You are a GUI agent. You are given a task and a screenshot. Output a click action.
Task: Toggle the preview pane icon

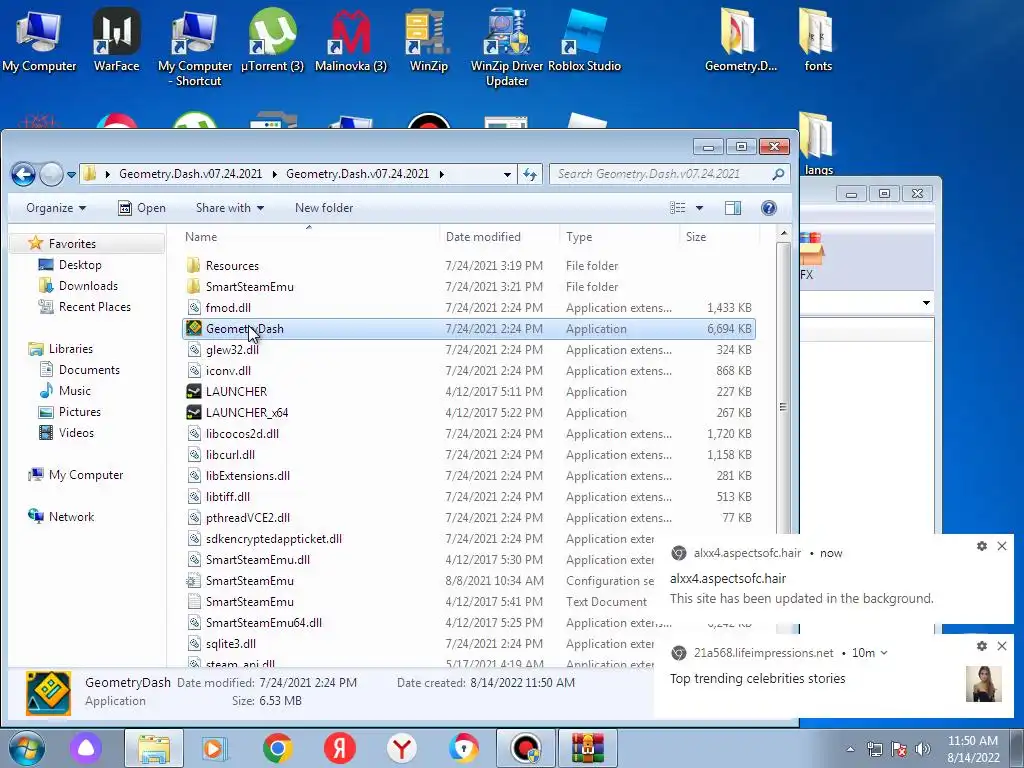coord(733,208)
